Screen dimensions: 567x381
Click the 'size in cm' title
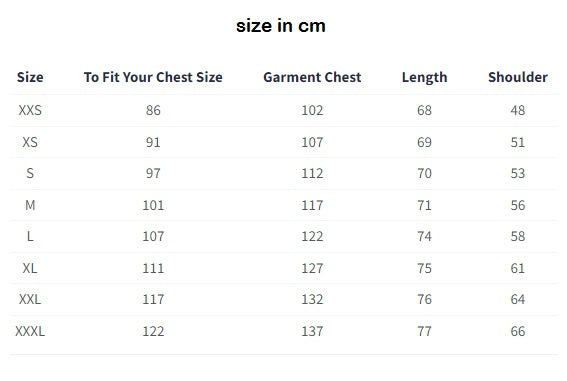[x=281, y=26]
